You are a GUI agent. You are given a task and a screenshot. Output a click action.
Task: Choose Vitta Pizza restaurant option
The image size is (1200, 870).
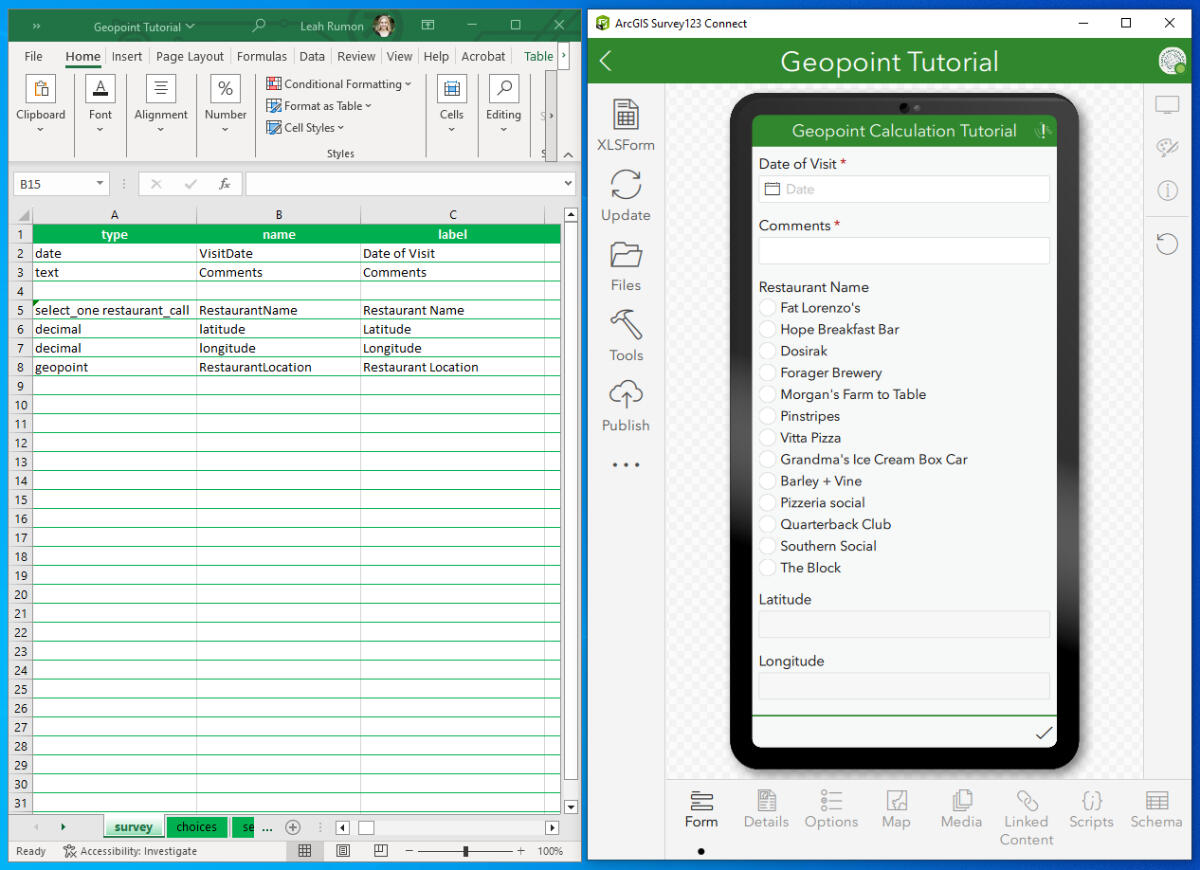[768, 438]
